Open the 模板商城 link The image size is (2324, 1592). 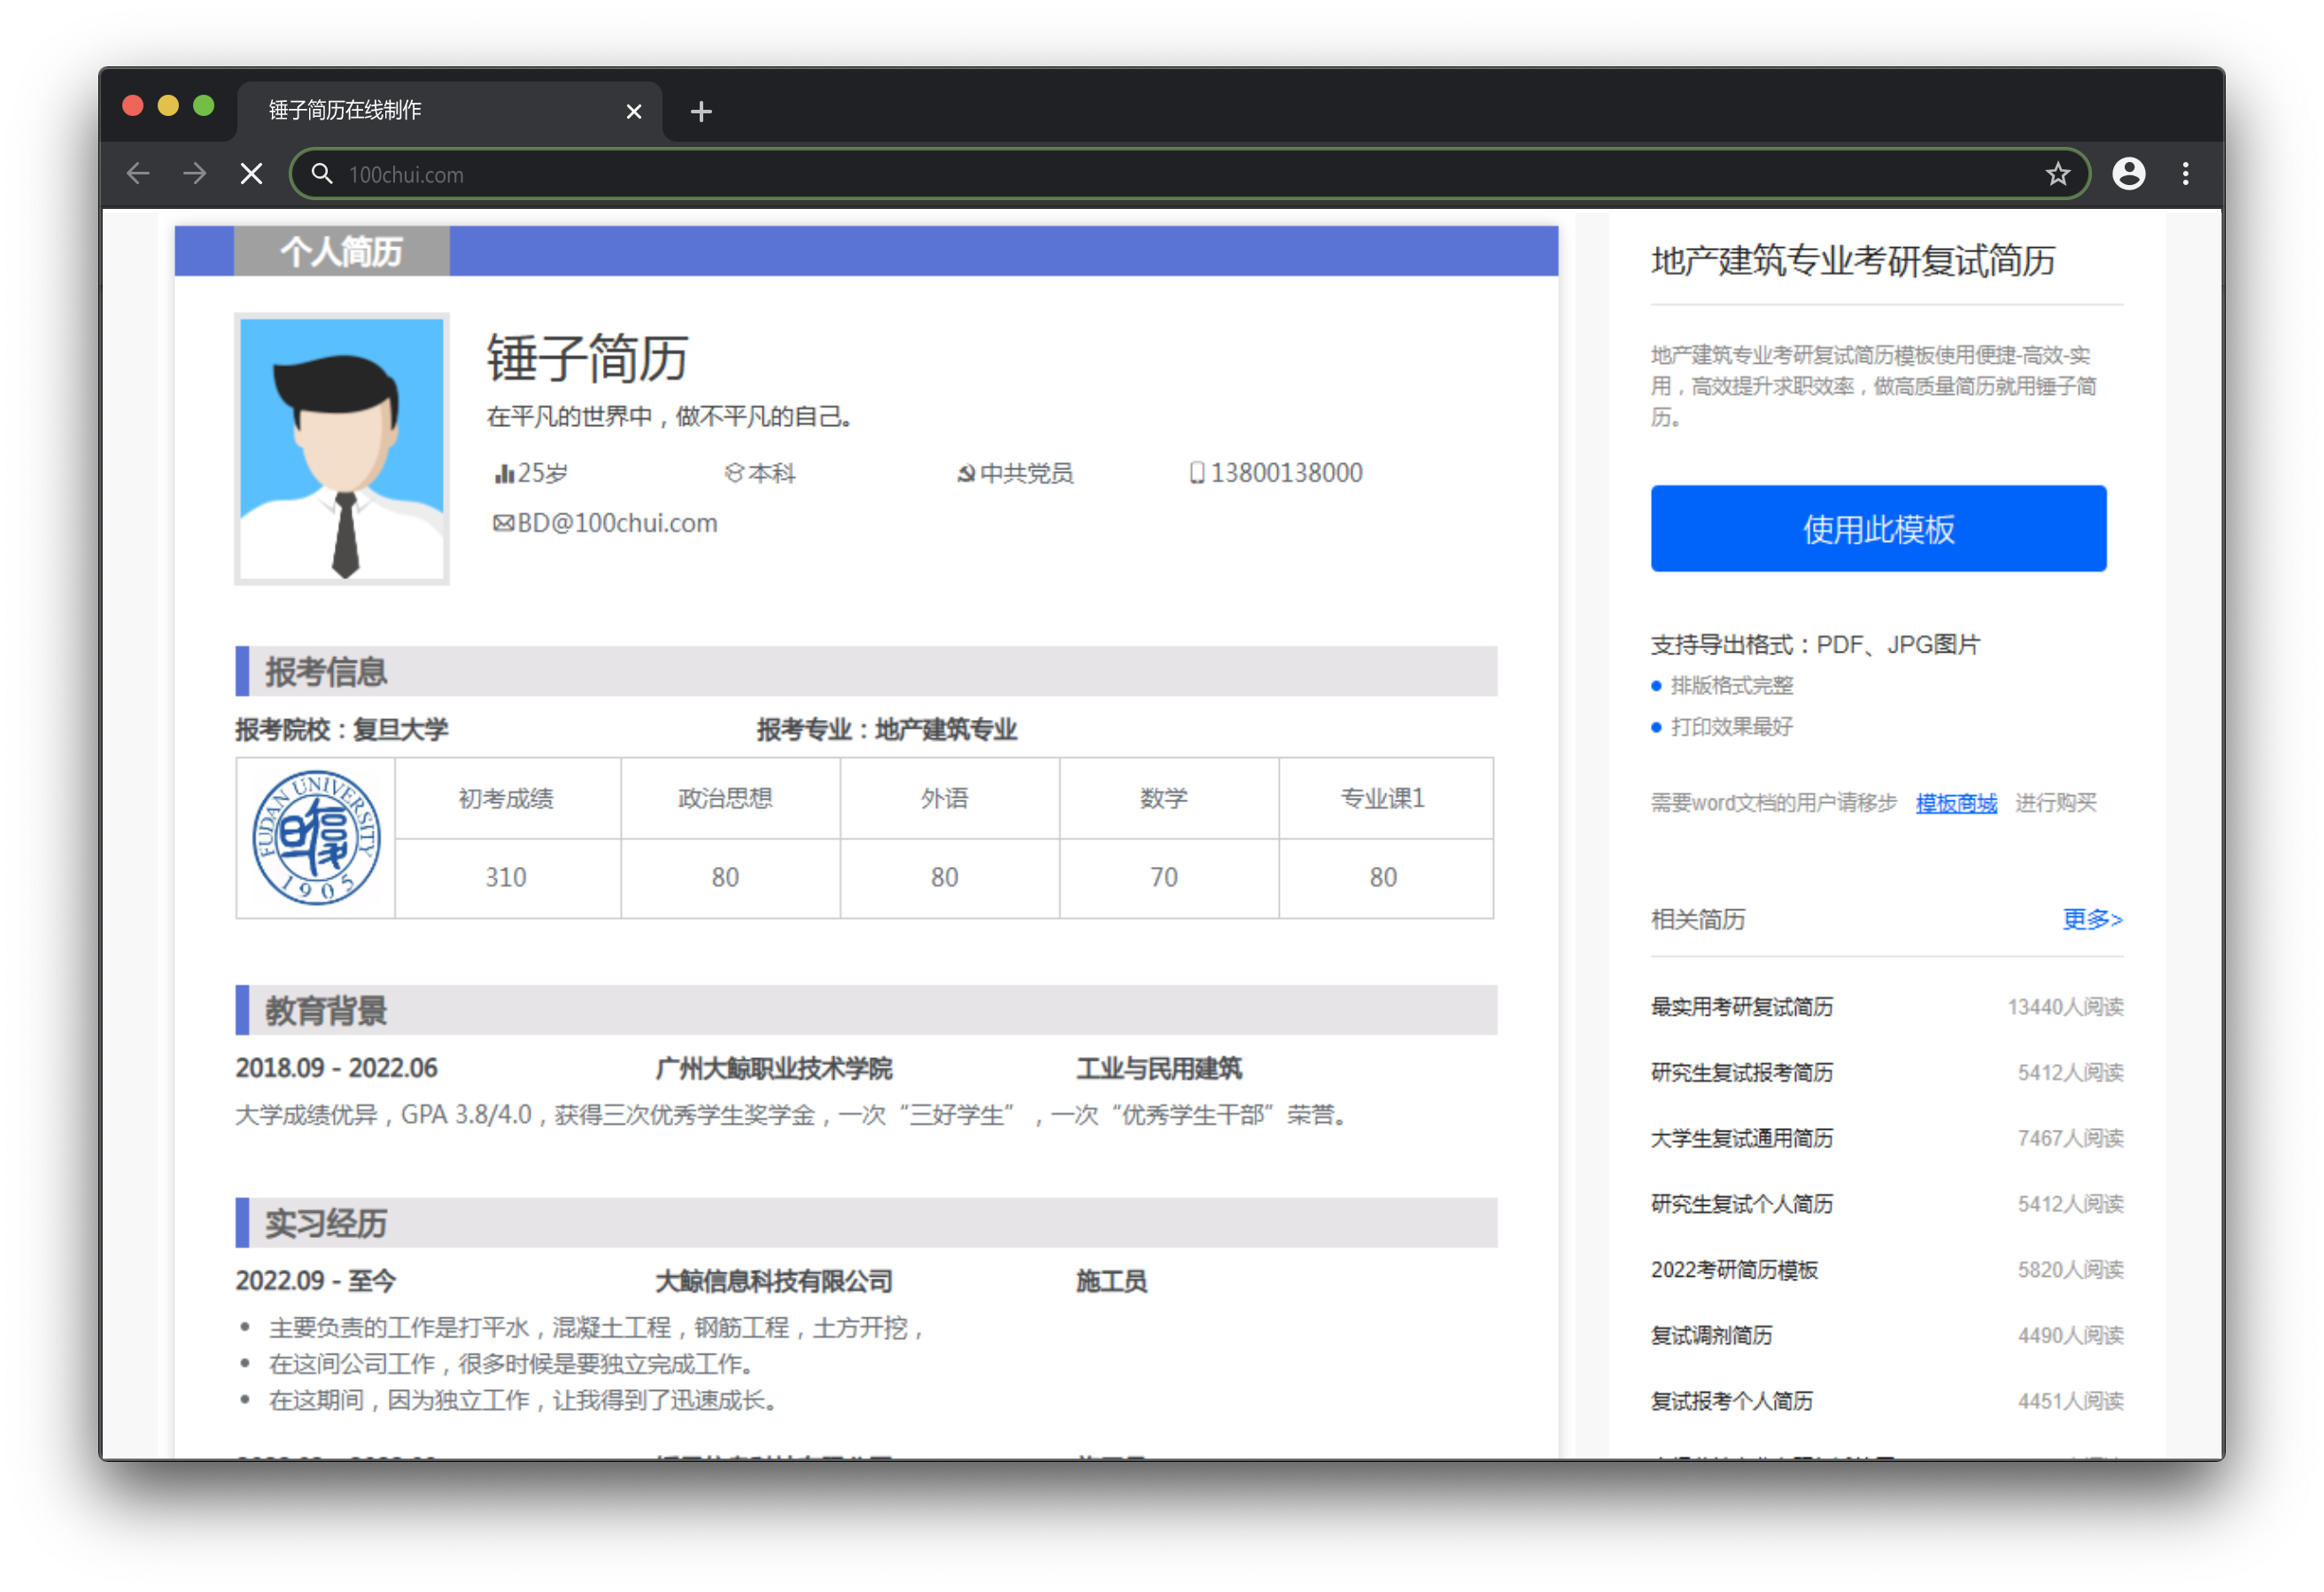pos(1956,802)
